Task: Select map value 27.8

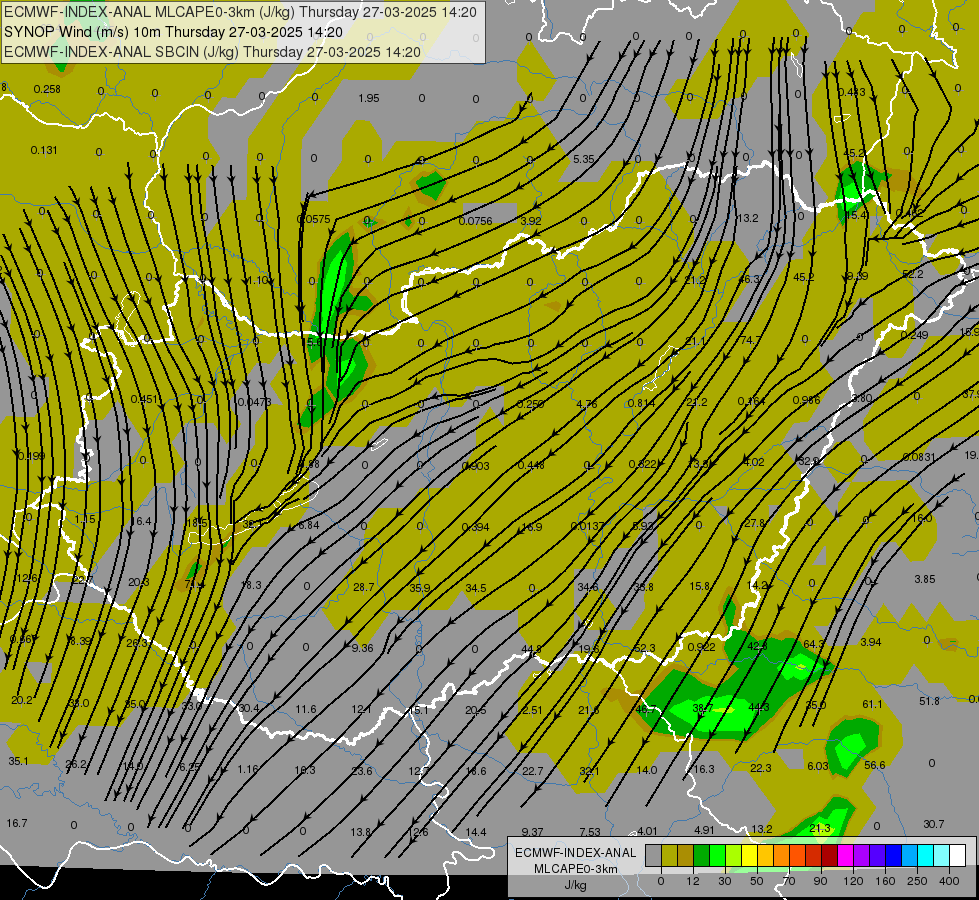Action: [754, 523]
